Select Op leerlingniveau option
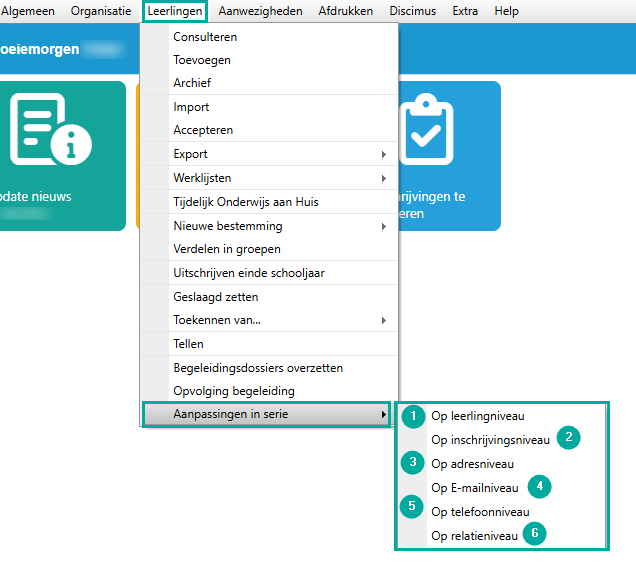 (x=477, y=415)
